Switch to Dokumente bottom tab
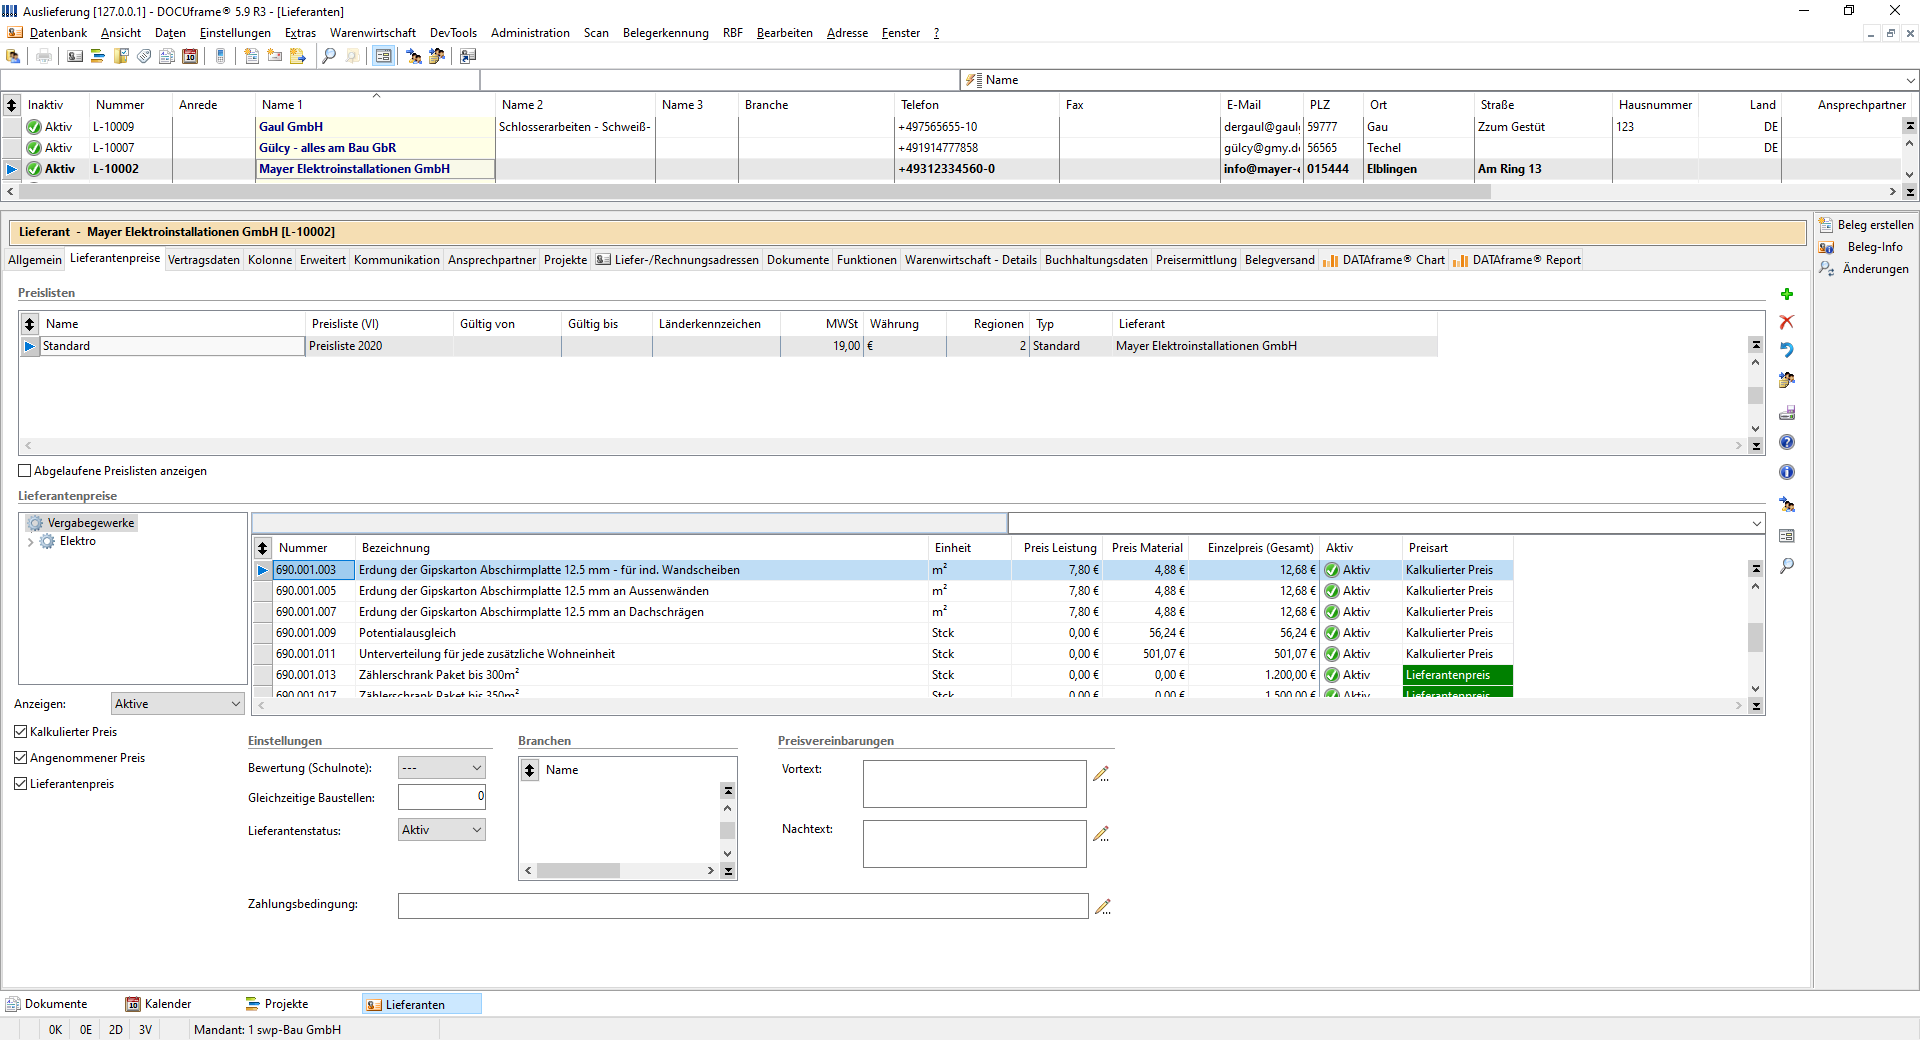1920x1040 pixels. [x=47, y=1004]
